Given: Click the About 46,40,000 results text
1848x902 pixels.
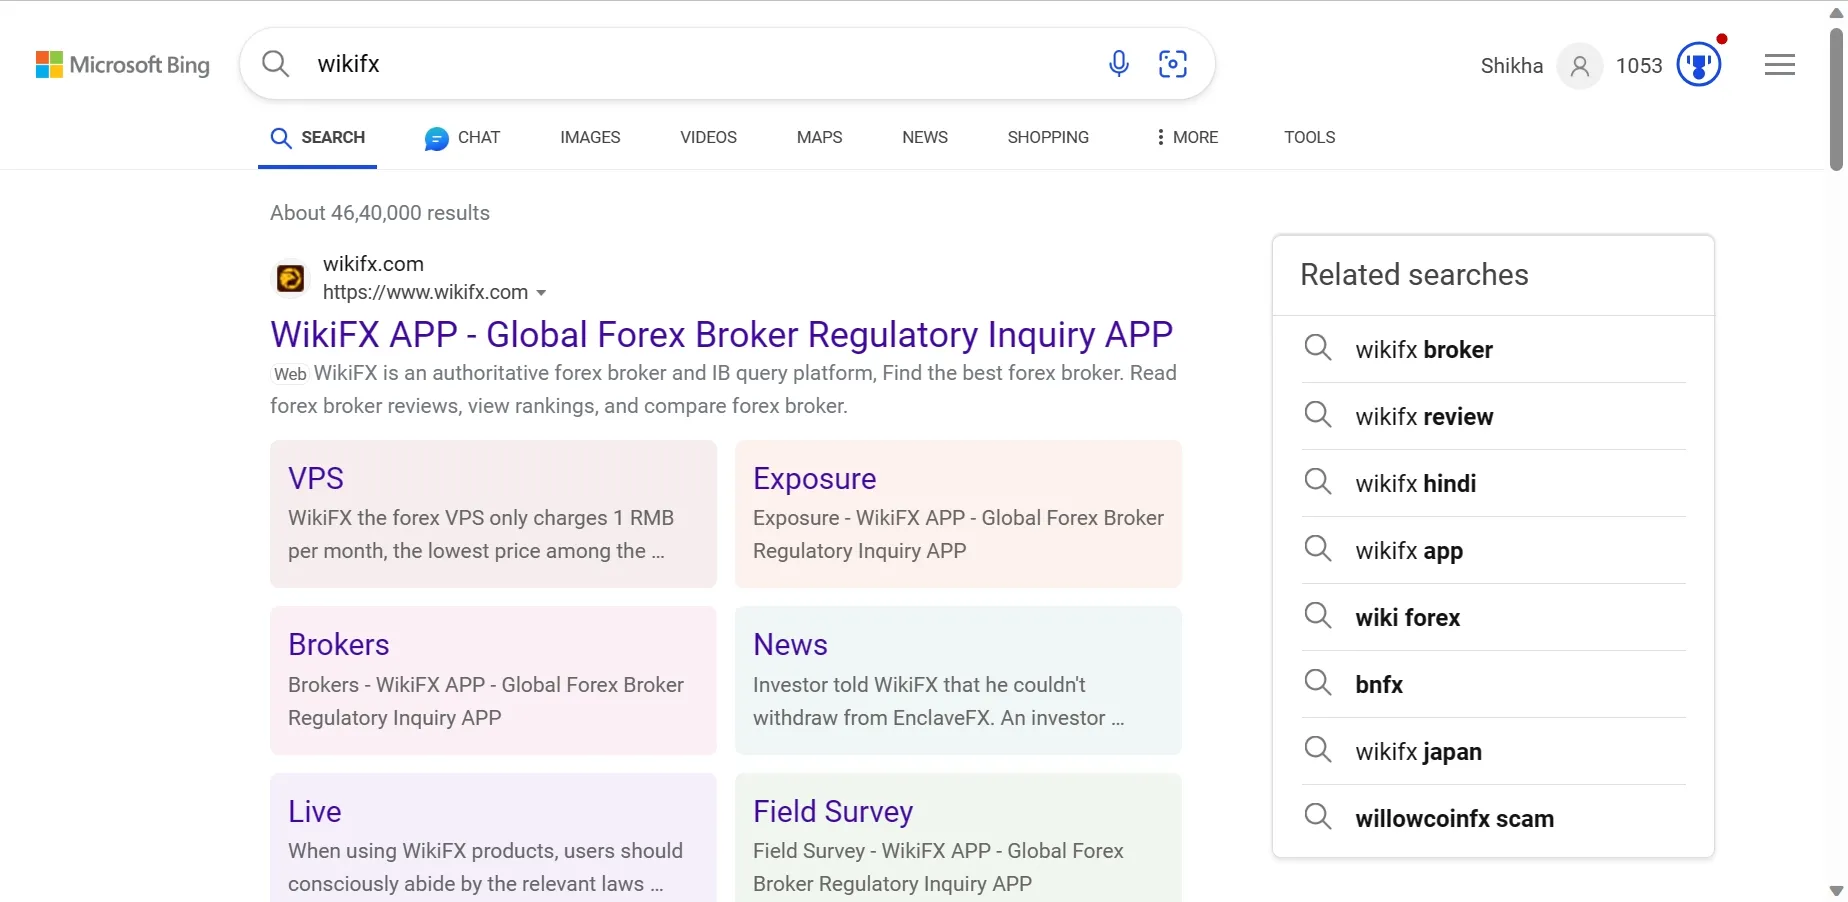Looking at the screenshot, I should (x=380, y=213).
